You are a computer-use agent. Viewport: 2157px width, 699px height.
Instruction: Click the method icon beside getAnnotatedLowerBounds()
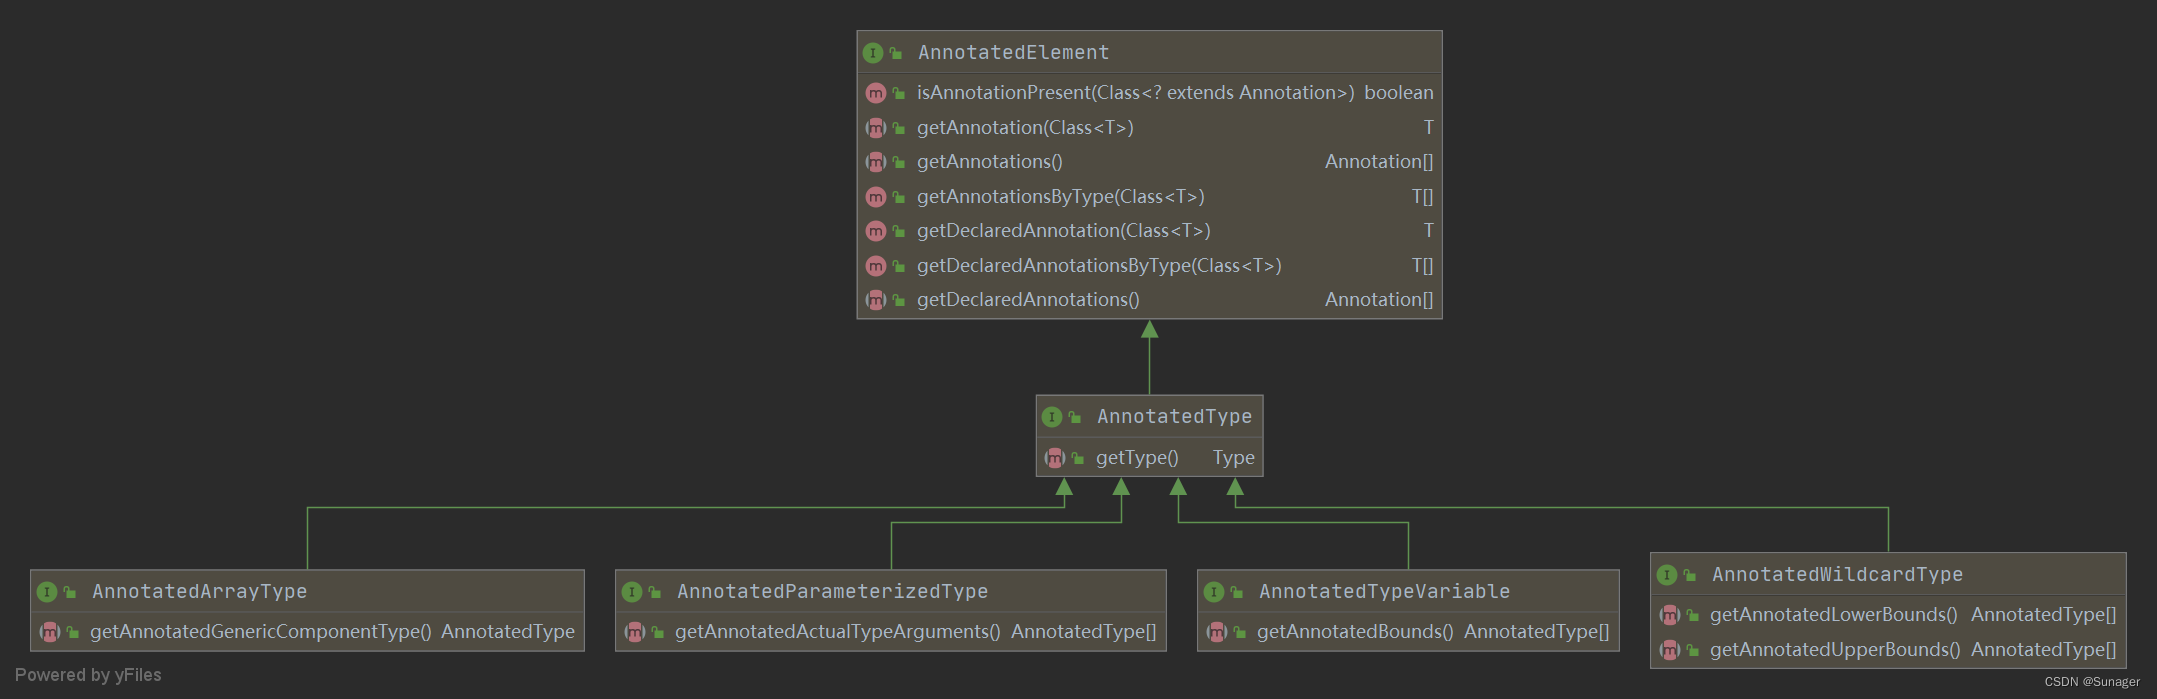point(1669,615)
